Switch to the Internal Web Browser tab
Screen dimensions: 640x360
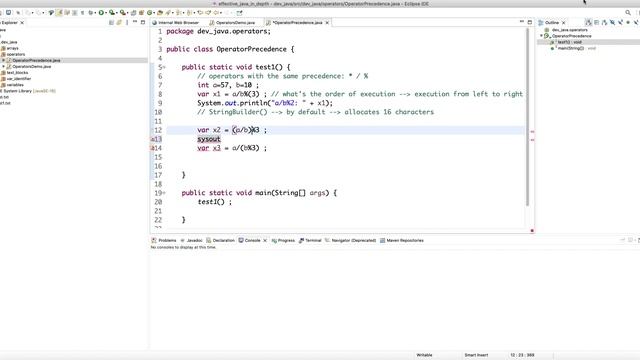pos(176,22)
